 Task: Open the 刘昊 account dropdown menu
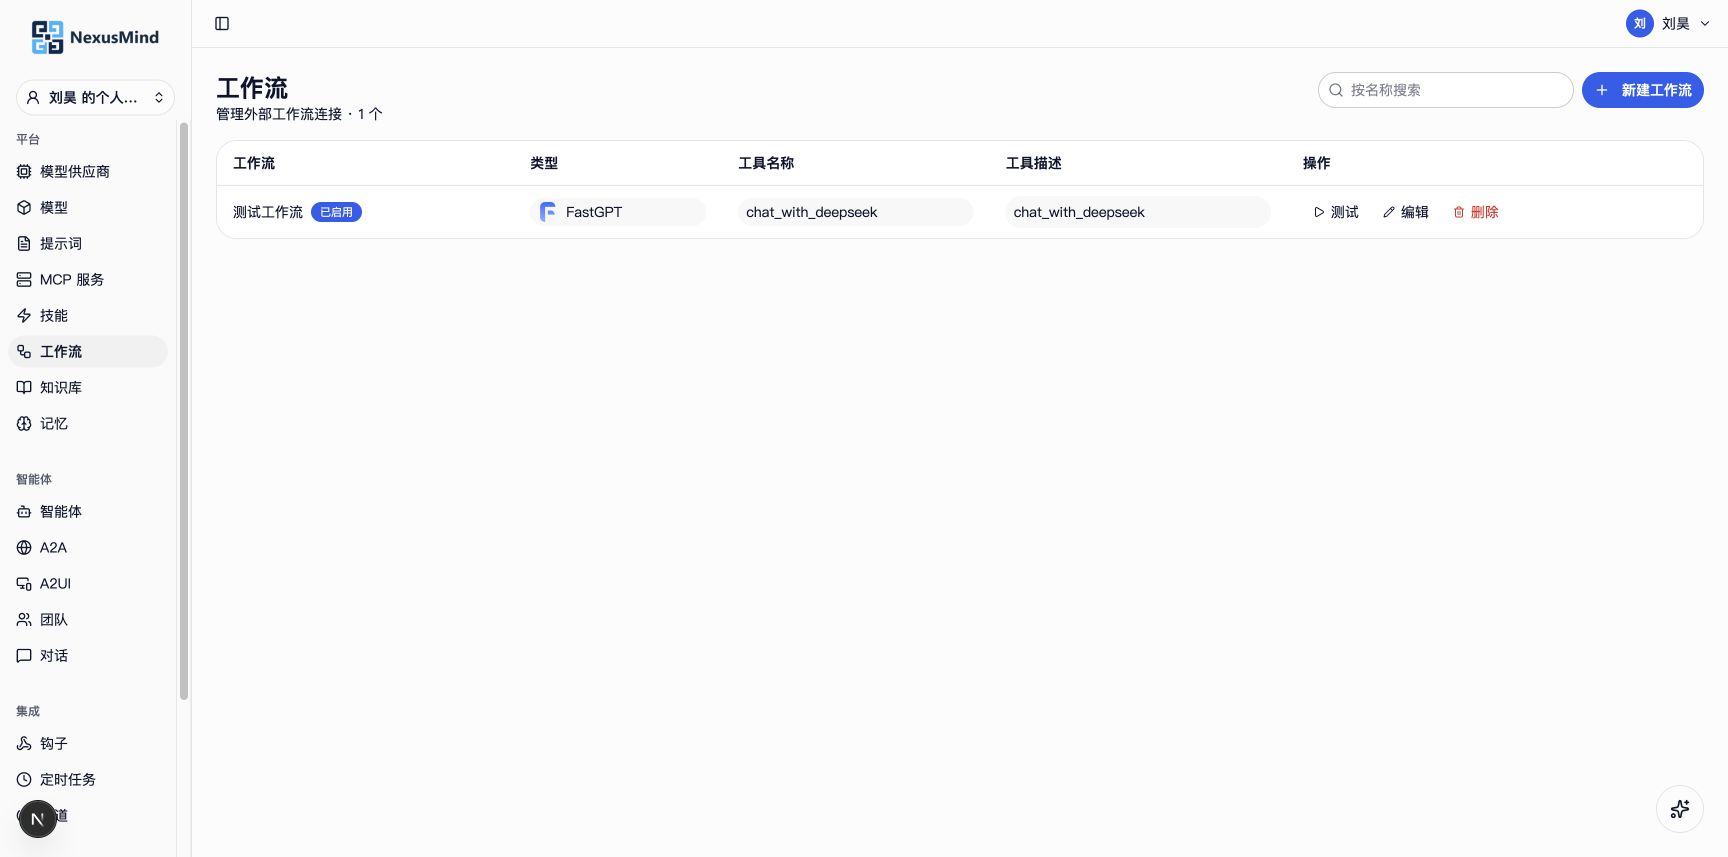[x=1668, y=24]
